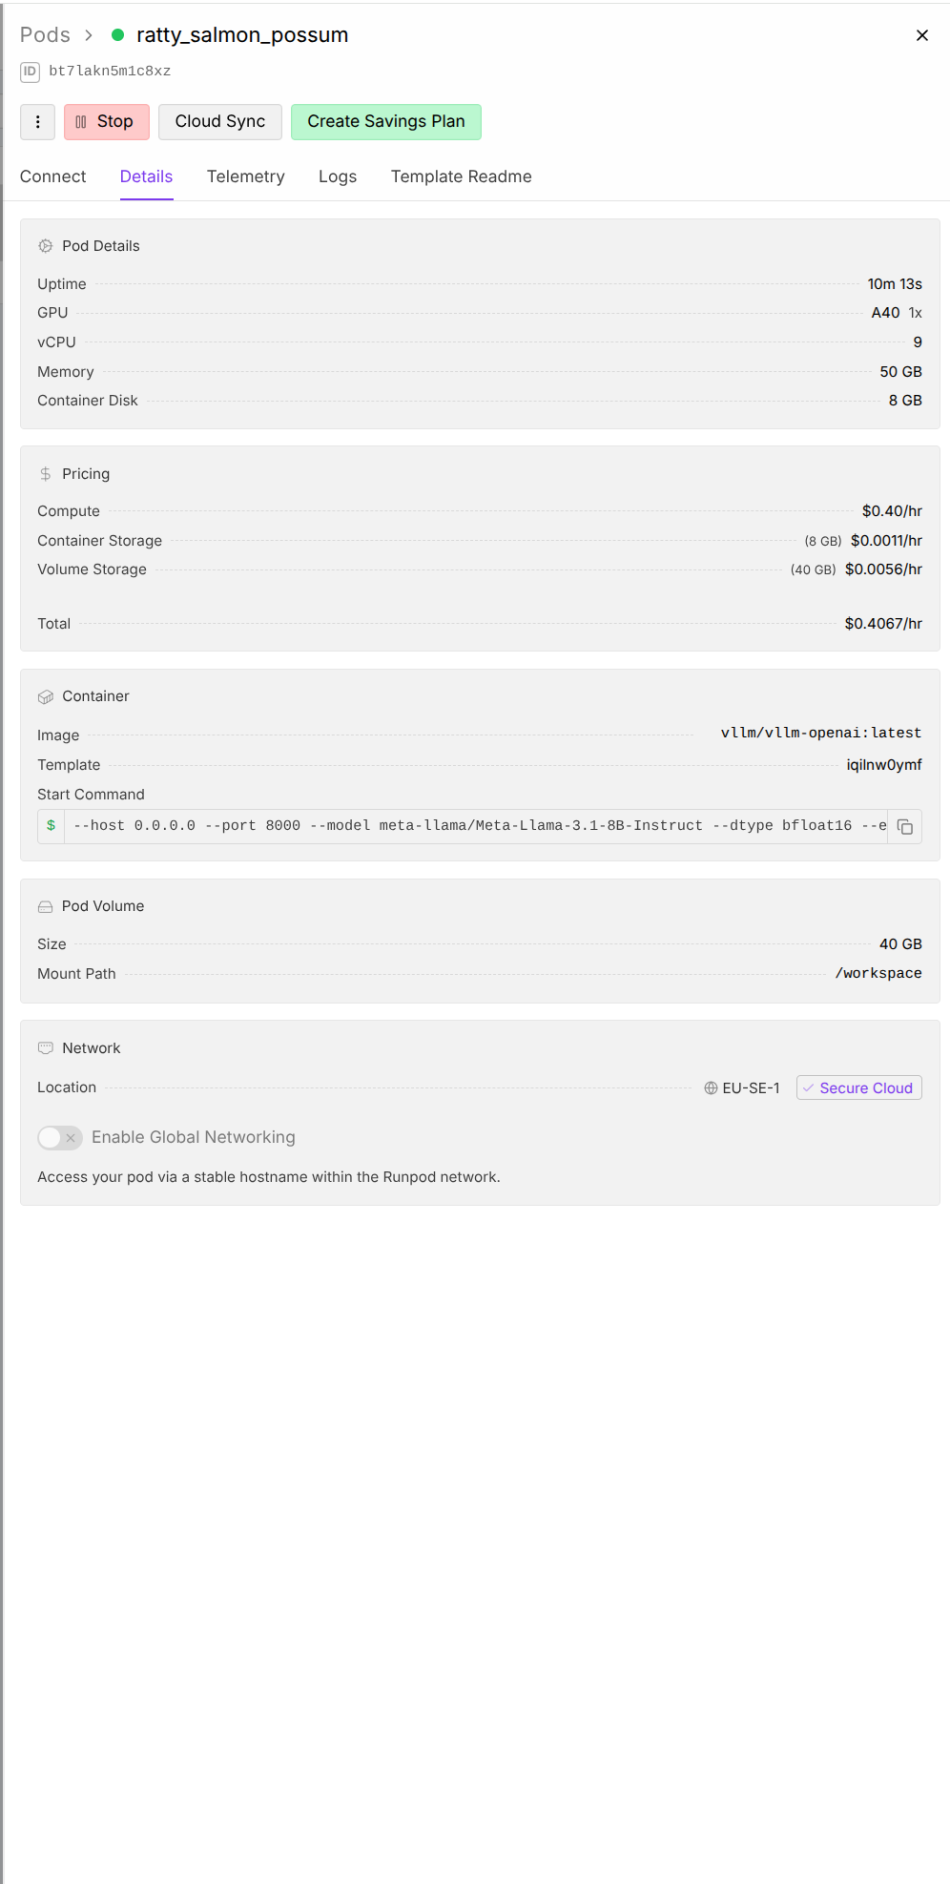
Task: Open the three-dot pod actions menu
Action: click(x=37, y=122)
